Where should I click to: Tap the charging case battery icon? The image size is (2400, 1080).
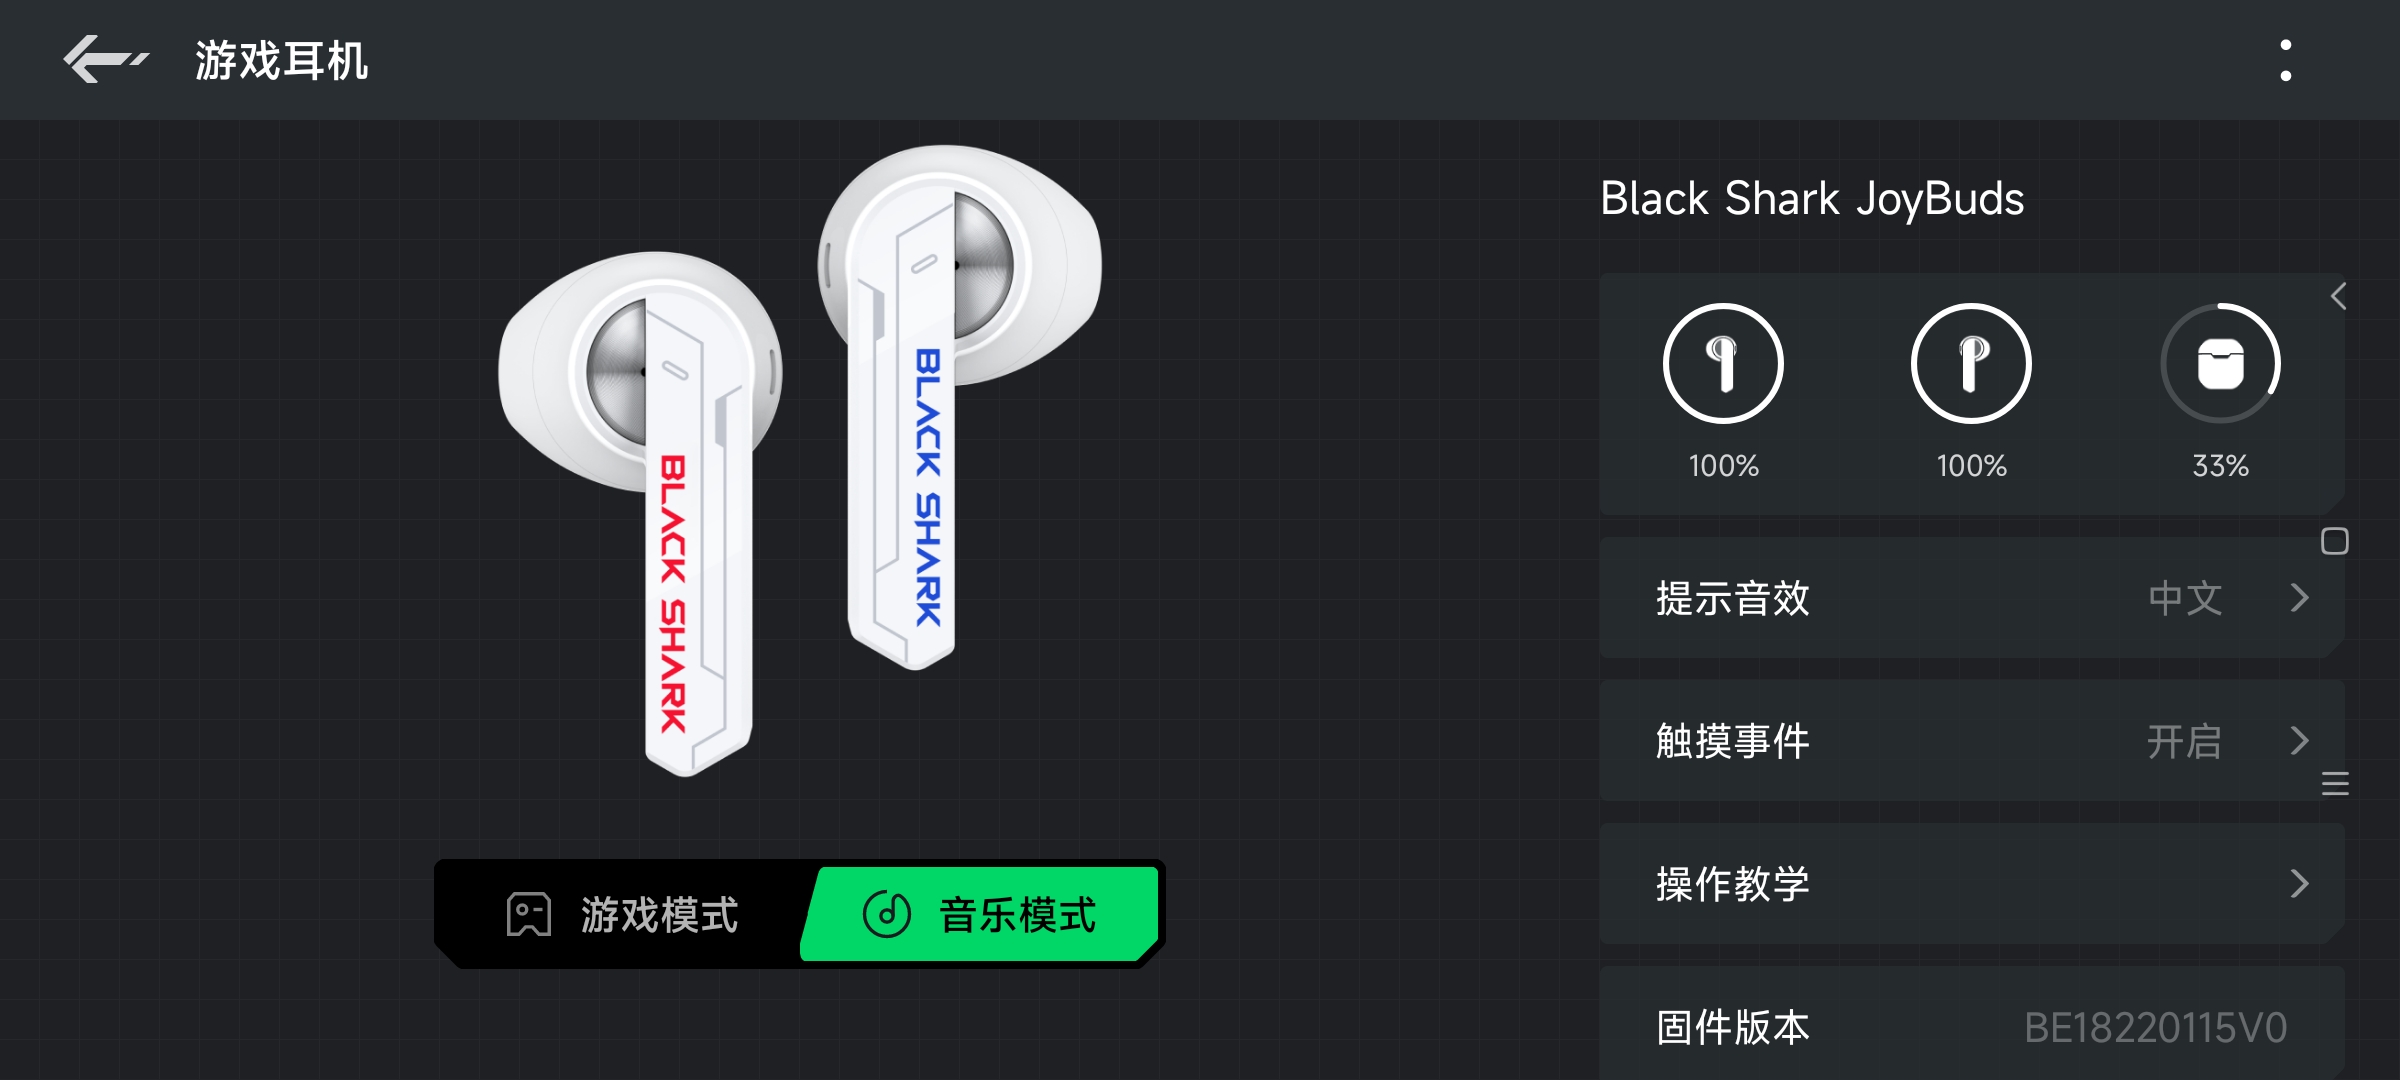tap(2220, 363)
